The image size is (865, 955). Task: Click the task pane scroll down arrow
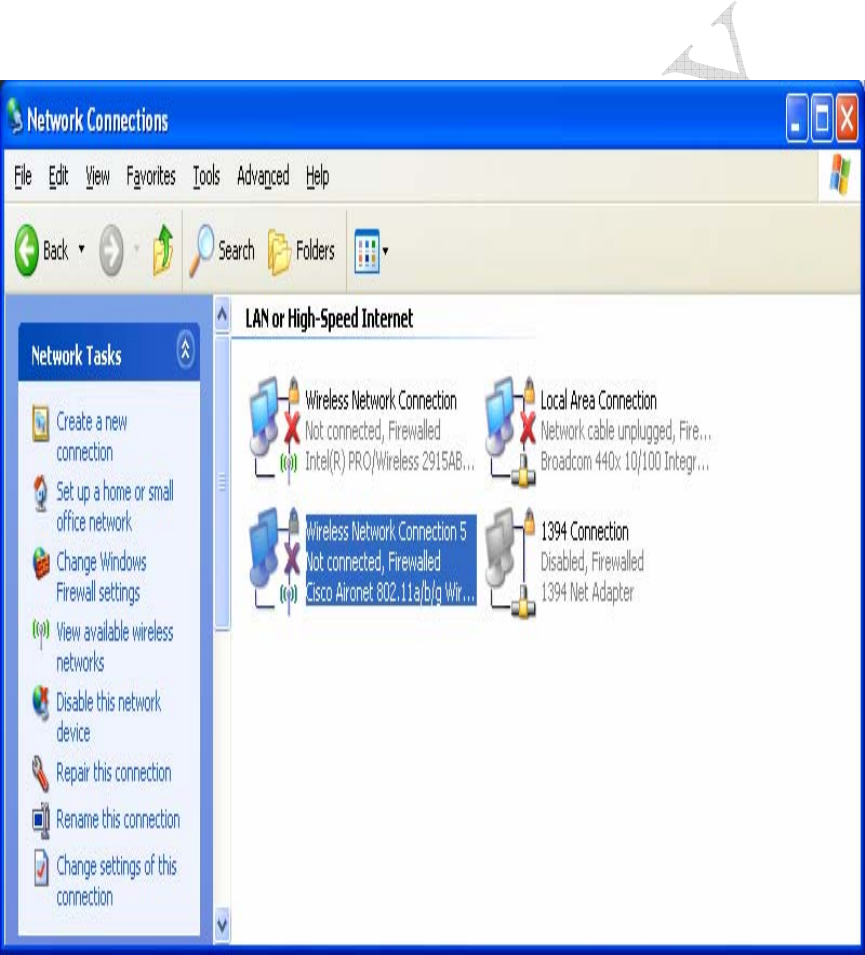pos(222,926)
